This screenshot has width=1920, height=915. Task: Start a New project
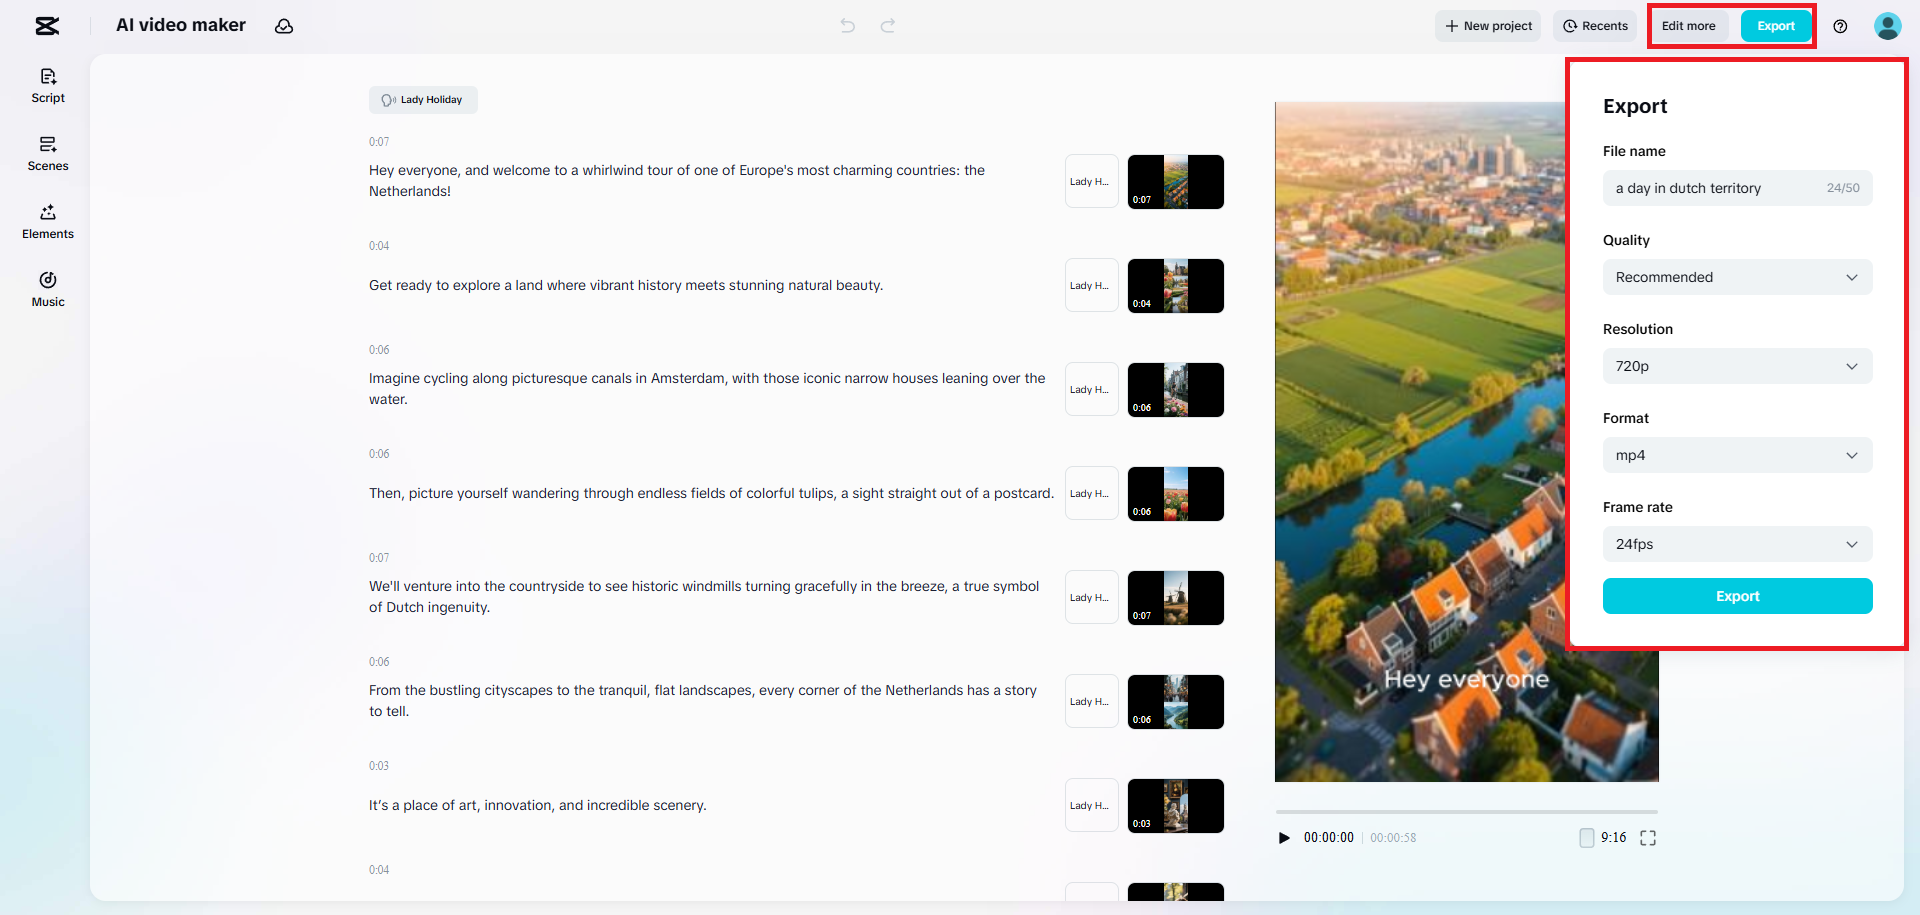(1487, 26)
